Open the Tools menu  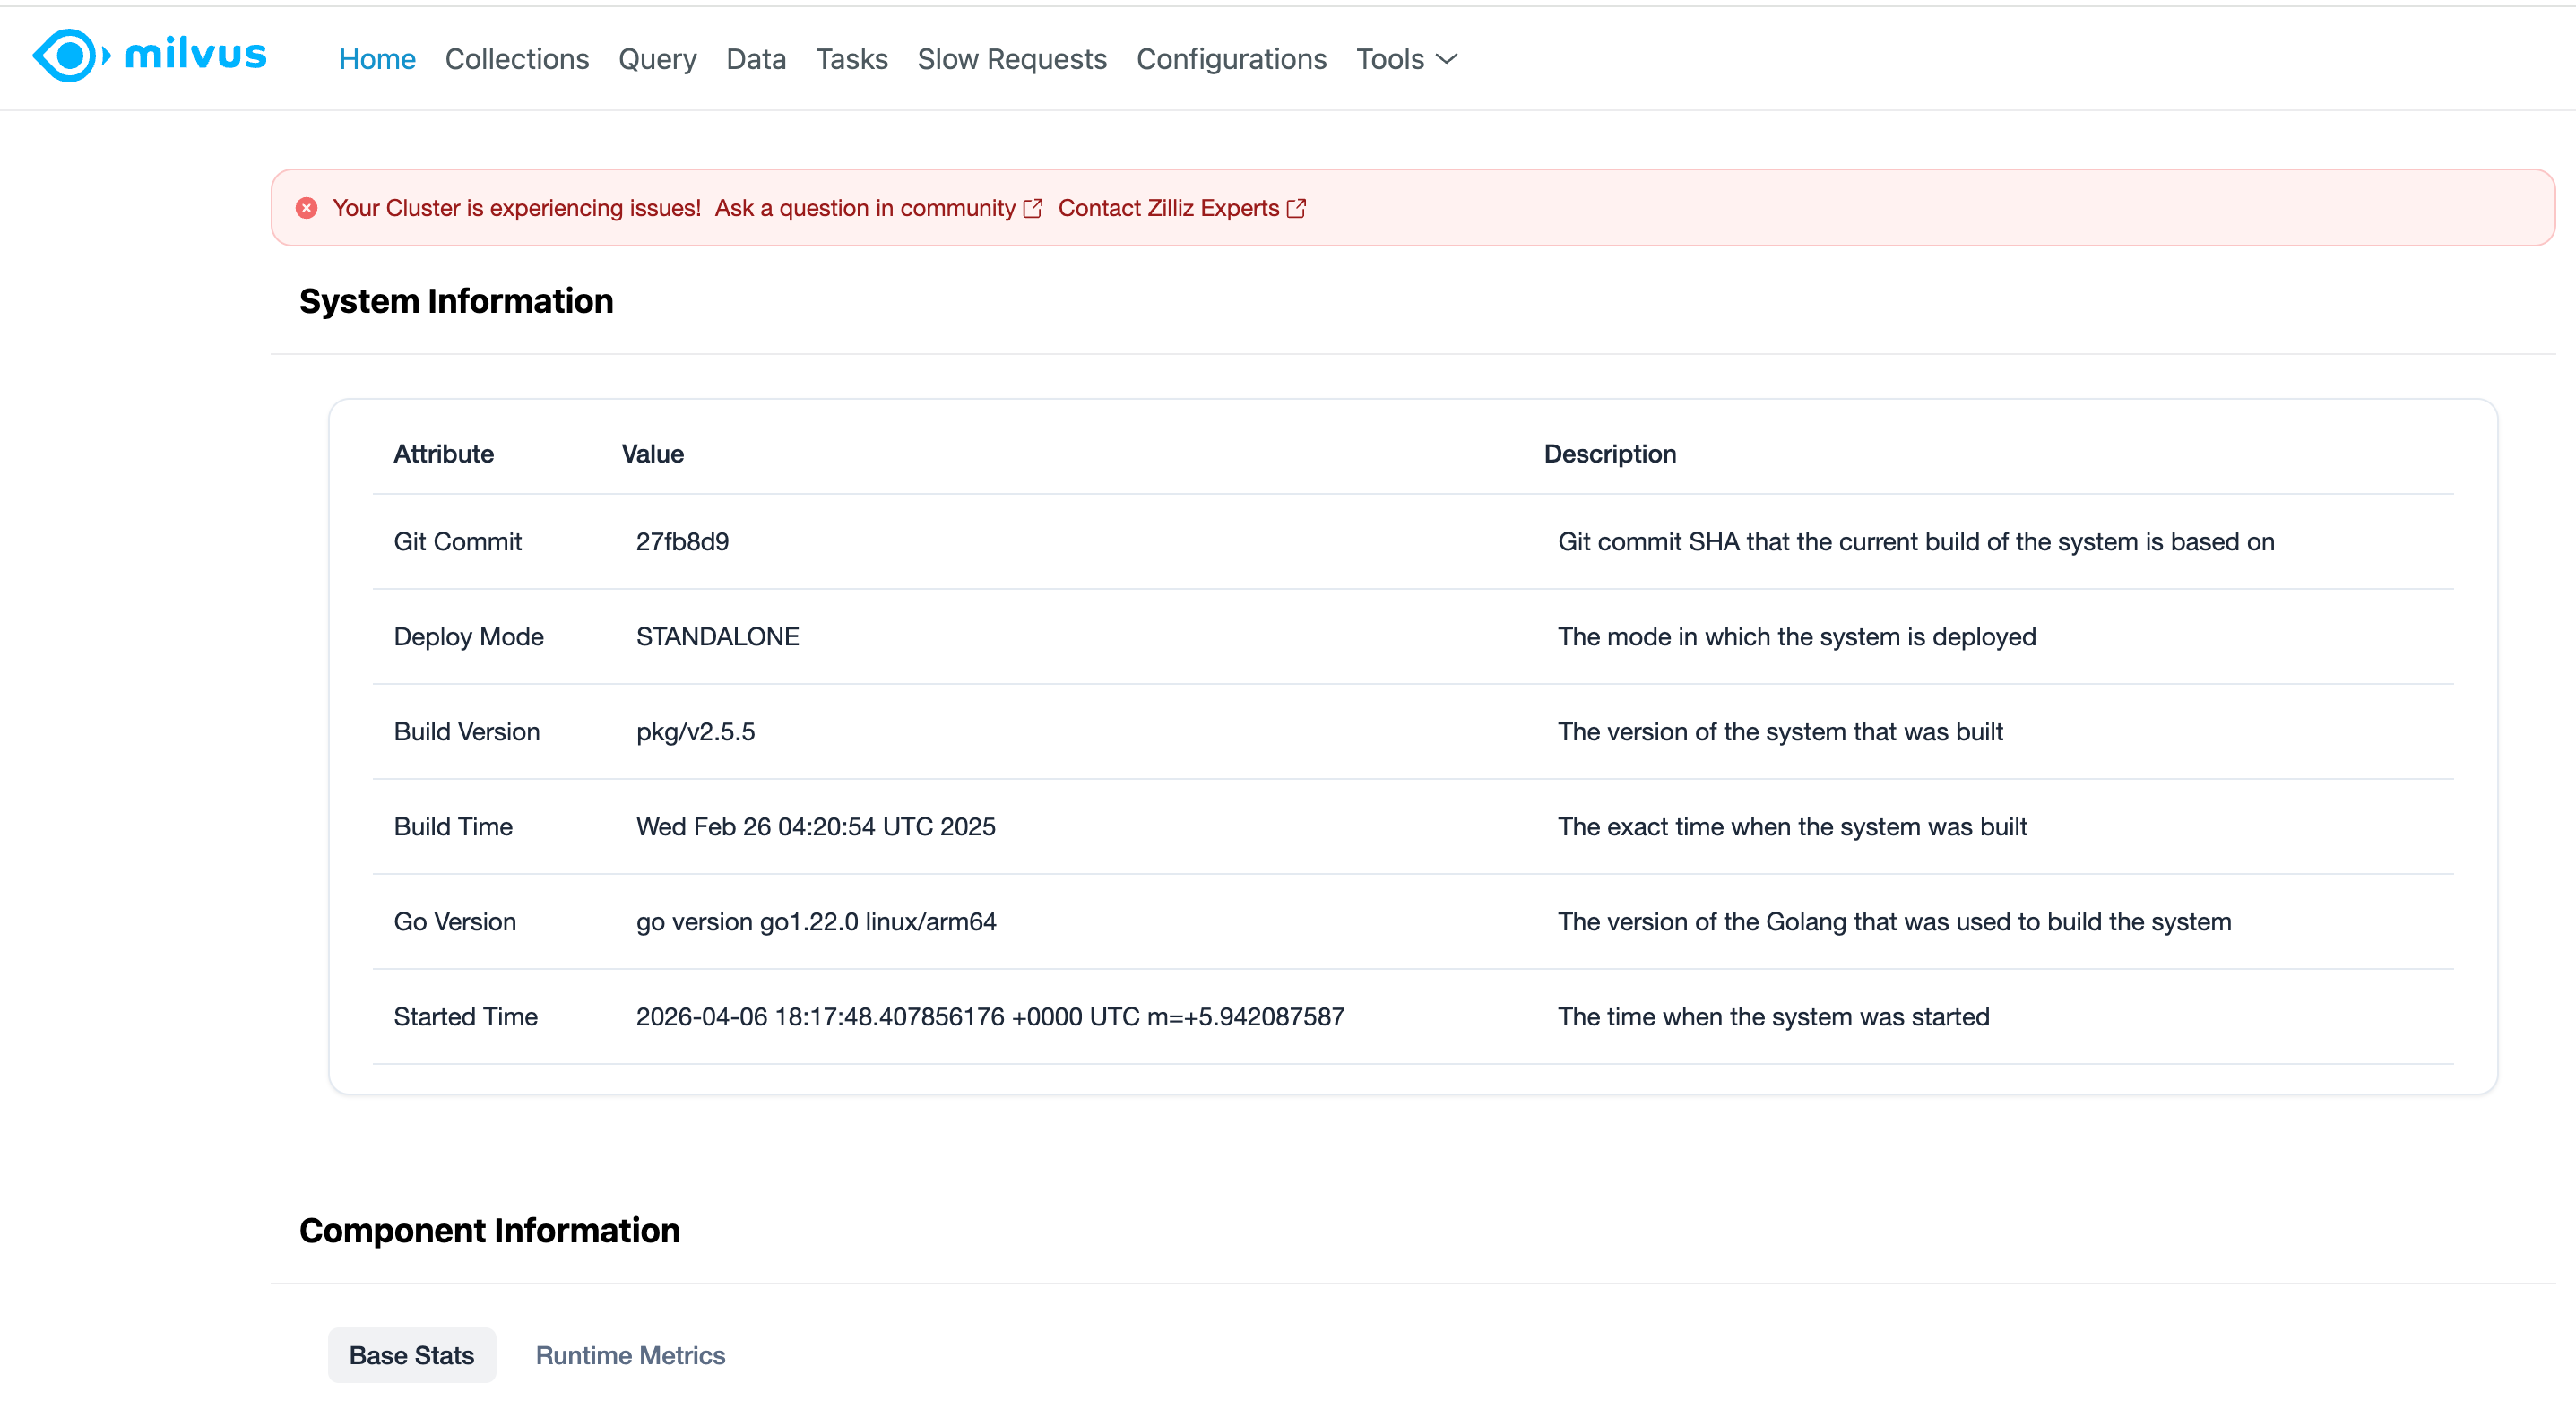point(1390,59)
